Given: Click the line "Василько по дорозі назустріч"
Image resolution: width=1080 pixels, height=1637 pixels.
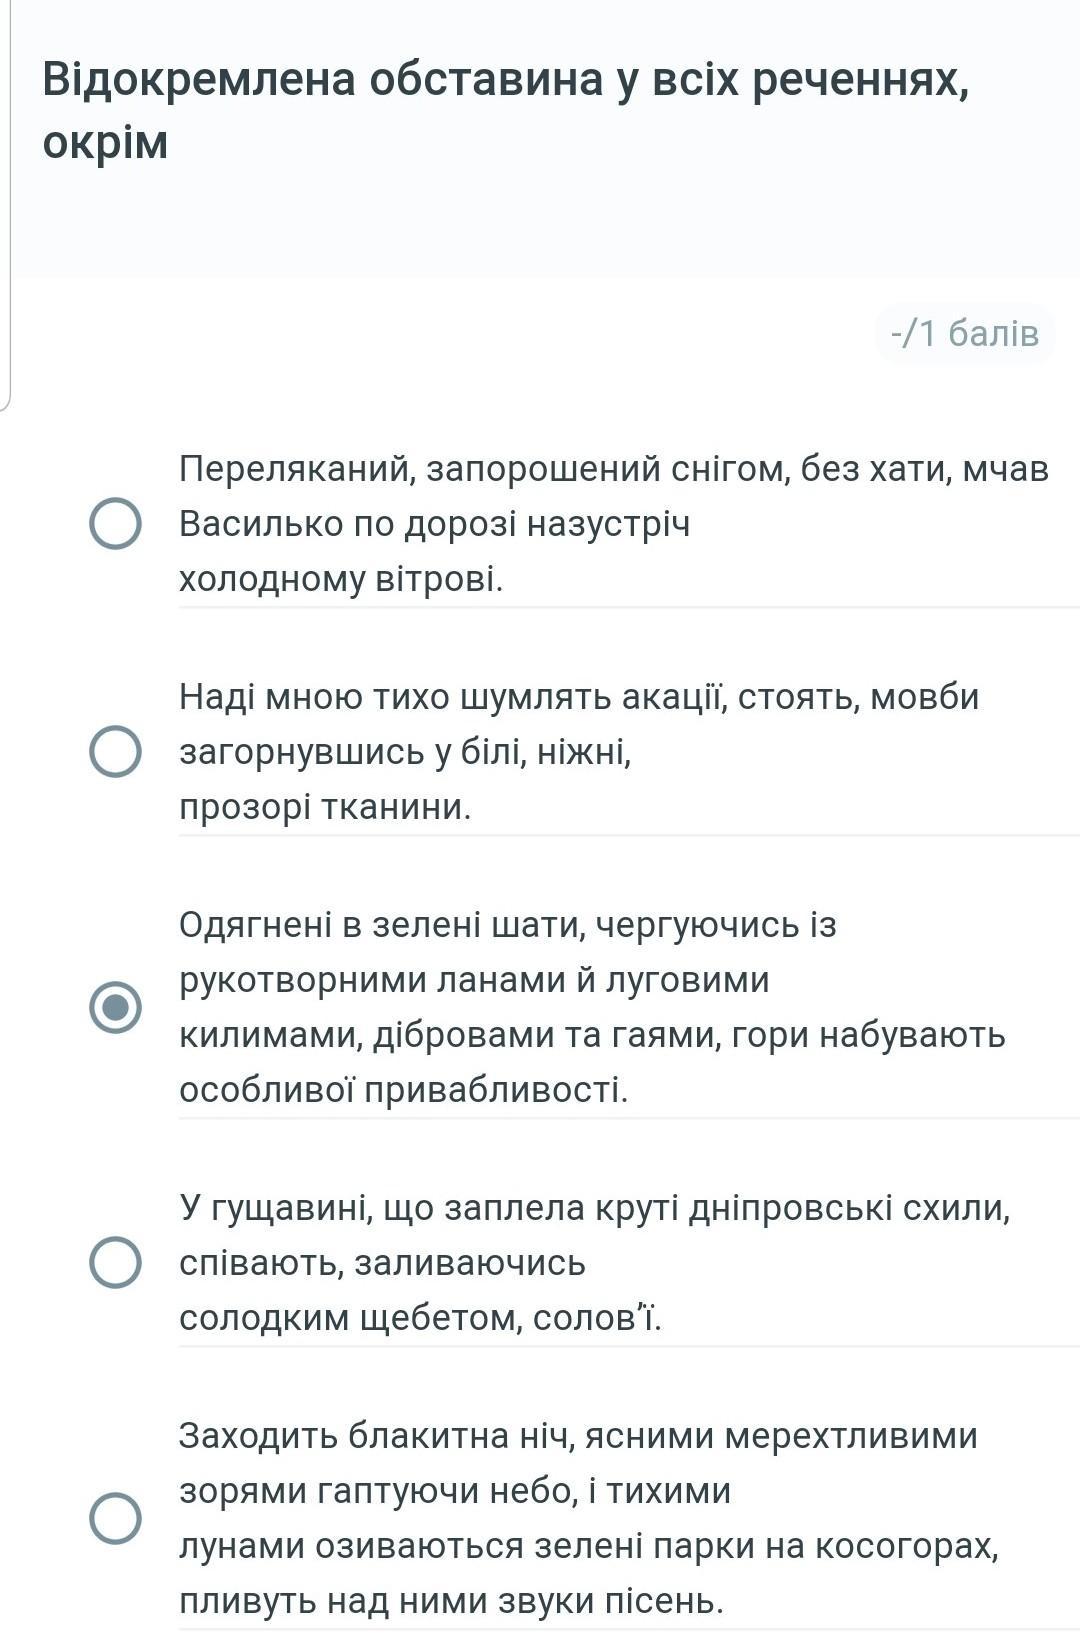Looking at the screenshot, I should coord(434,523).
